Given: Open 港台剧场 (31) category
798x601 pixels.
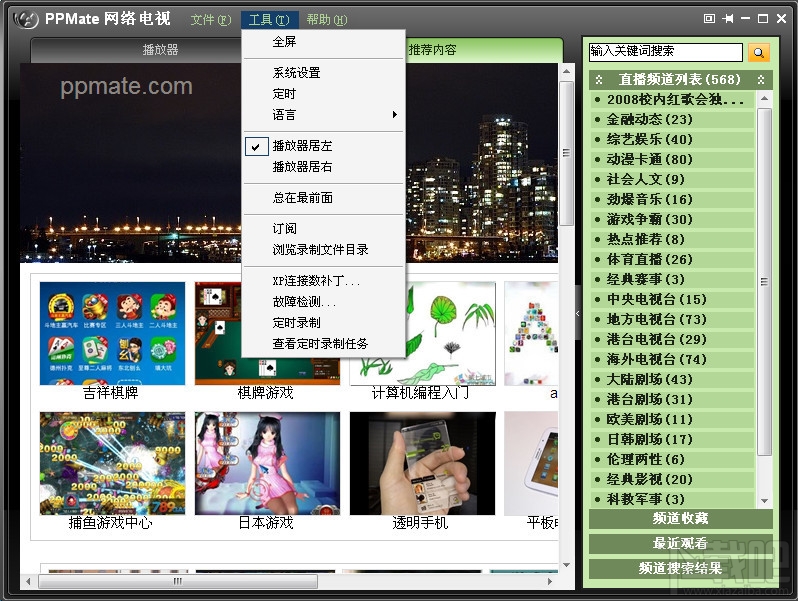Looking at the screenshot, I should [673, 399].
